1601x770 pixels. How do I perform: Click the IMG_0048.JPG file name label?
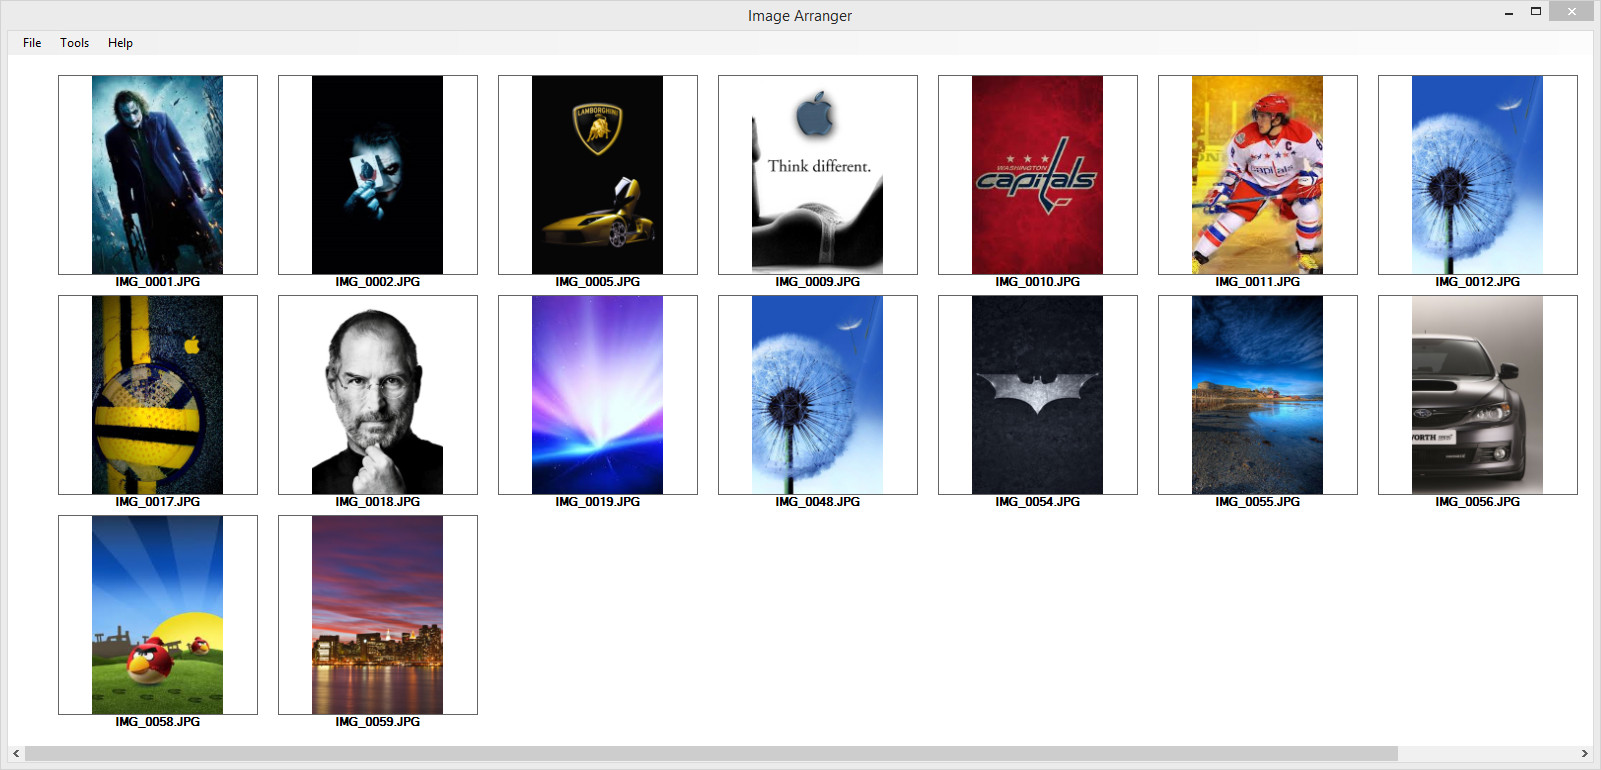pyautogui.click(x=818, y=502)
